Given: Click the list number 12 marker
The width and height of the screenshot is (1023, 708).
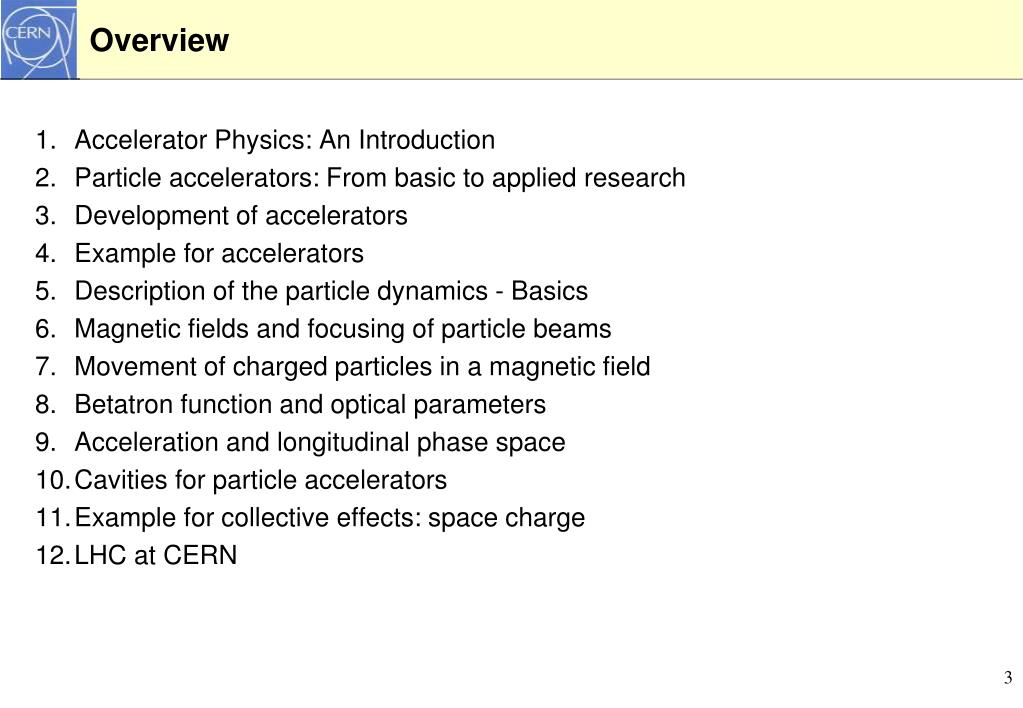Looking at the screenshot, I should 52,555.
